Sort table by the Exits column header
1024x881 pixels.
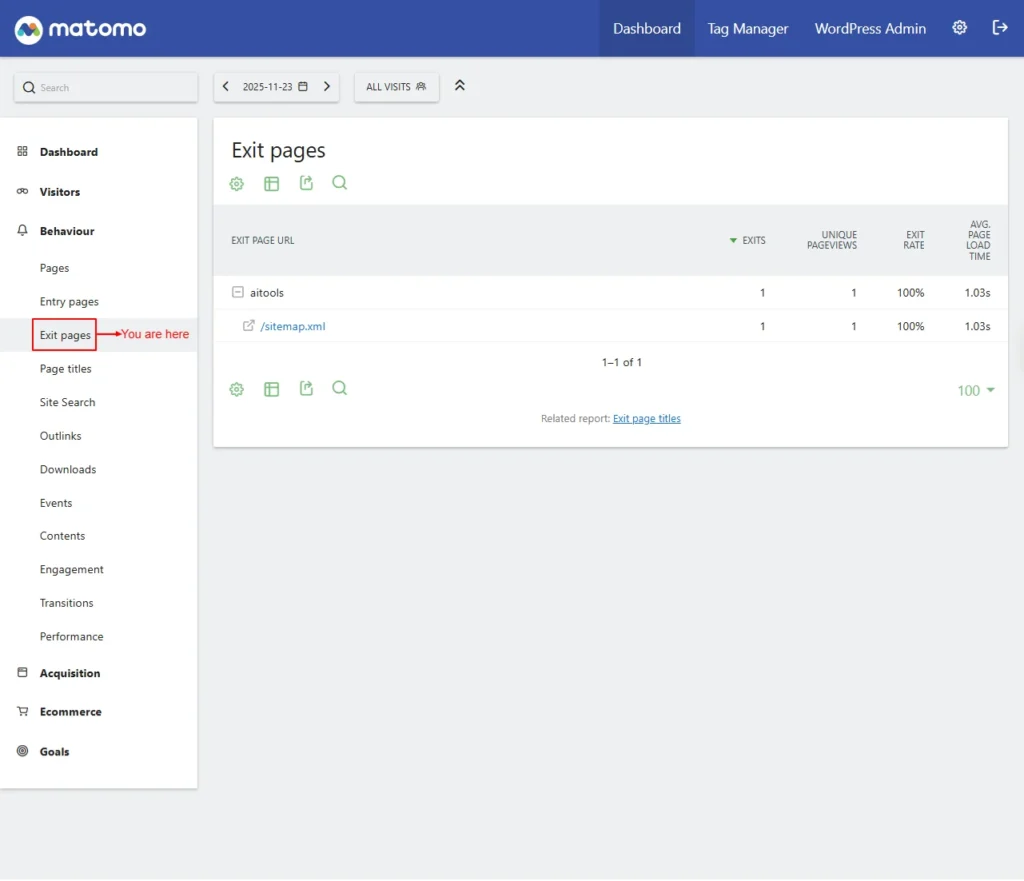tap(753, 240)
